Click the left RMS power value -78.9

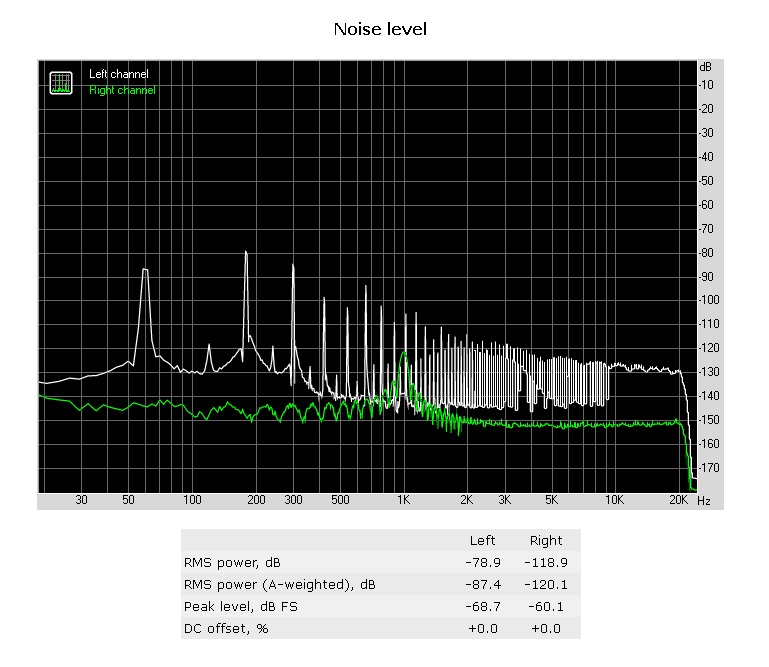[483, 563]
